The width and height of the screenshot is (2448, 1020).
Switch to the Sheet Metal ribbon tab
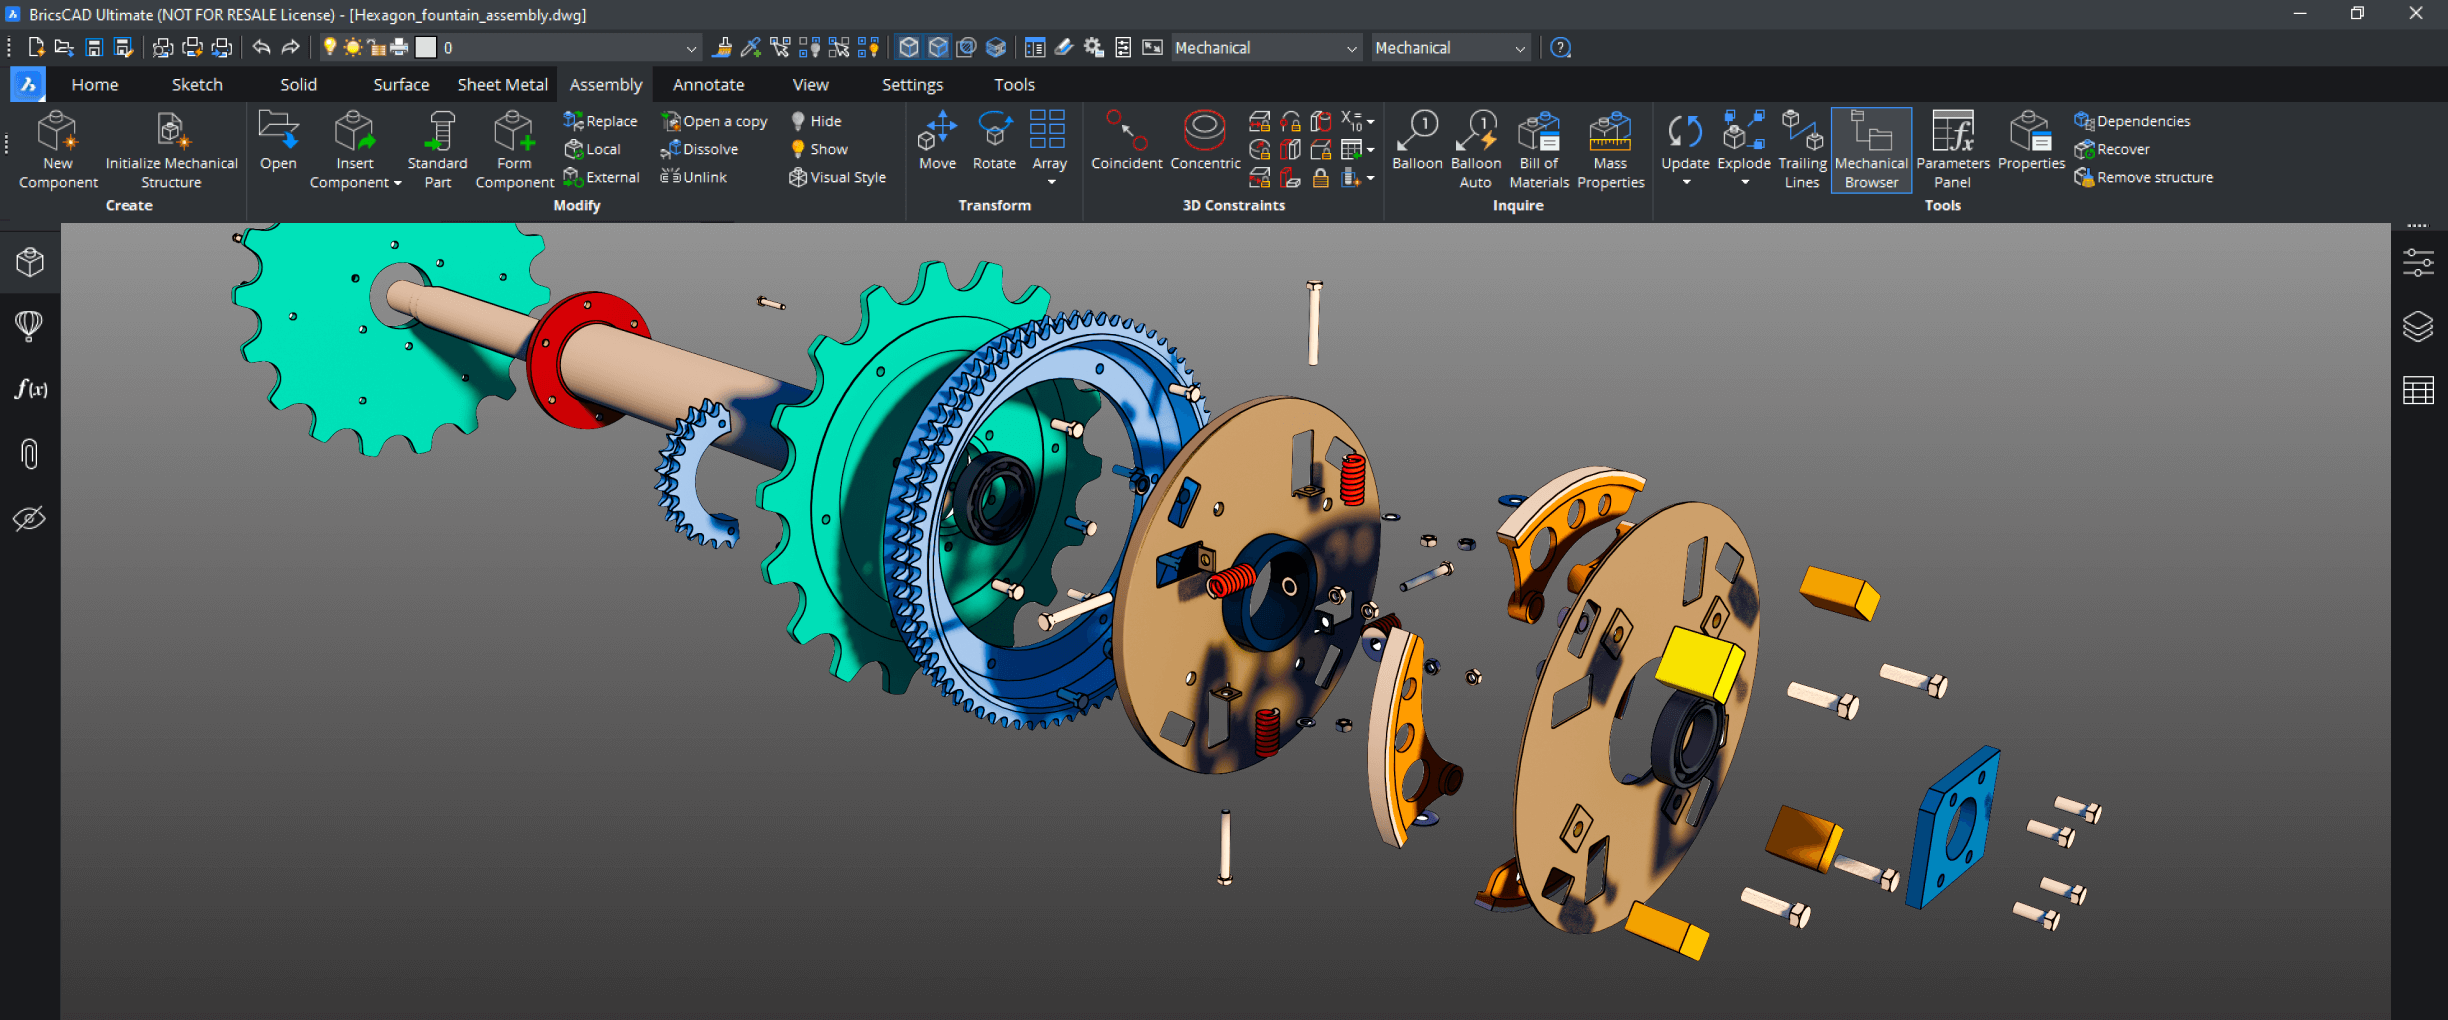[x=501, y=84]
